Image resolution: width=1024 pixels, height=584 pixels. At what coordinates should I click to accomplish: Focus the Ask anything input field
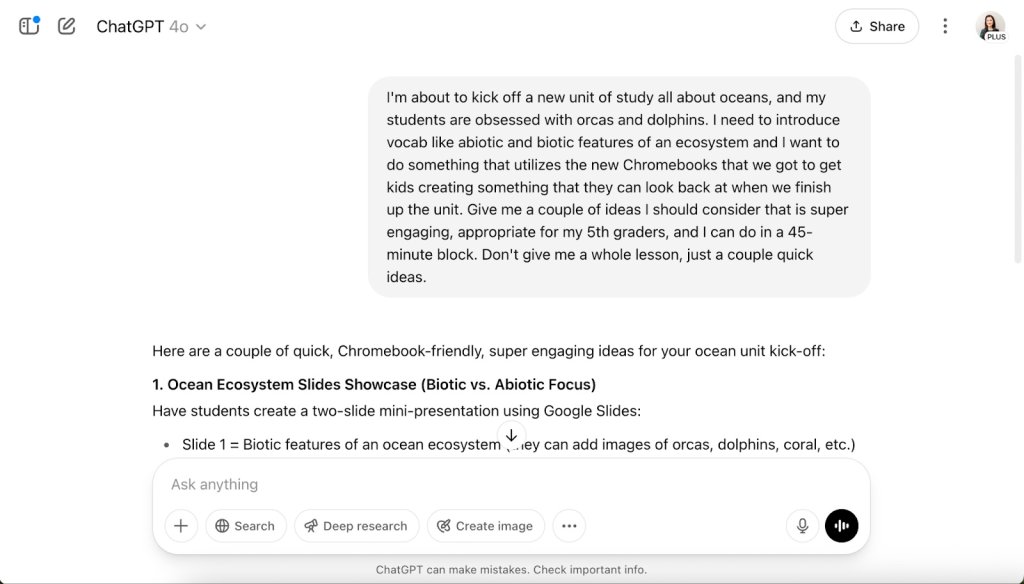tap(510, 484)
